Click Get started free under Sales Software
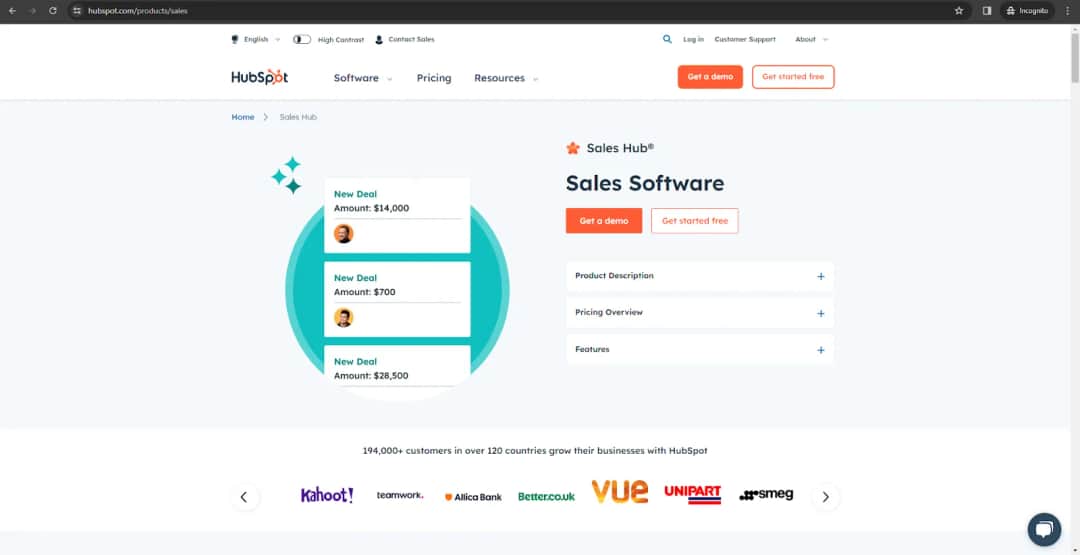Viewport: 1080px width, 555px height. coord(694,221)
